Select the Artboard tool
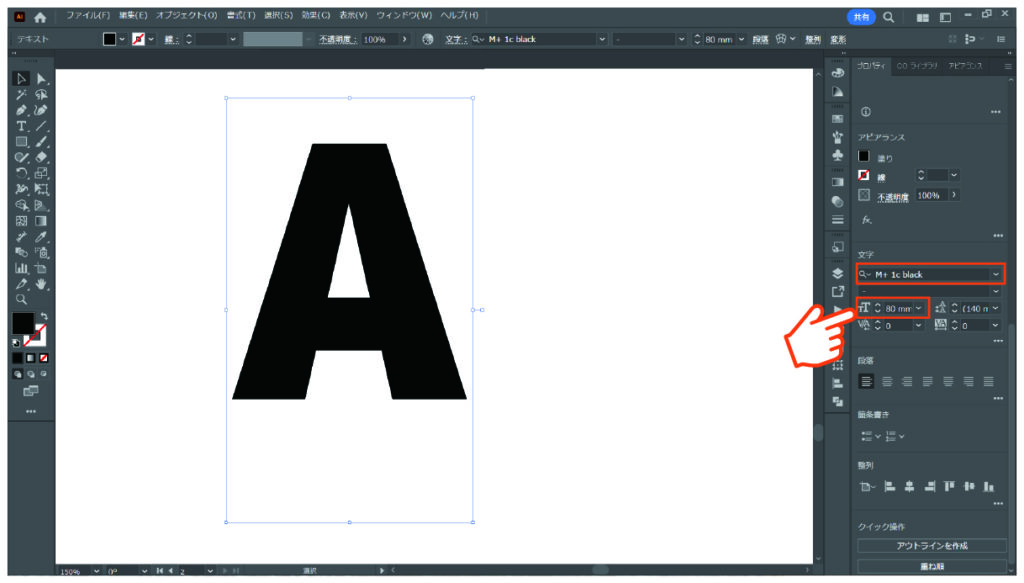Image resolution: width=1024 pixels, height=583 pixels. click(x=41, y=268)
